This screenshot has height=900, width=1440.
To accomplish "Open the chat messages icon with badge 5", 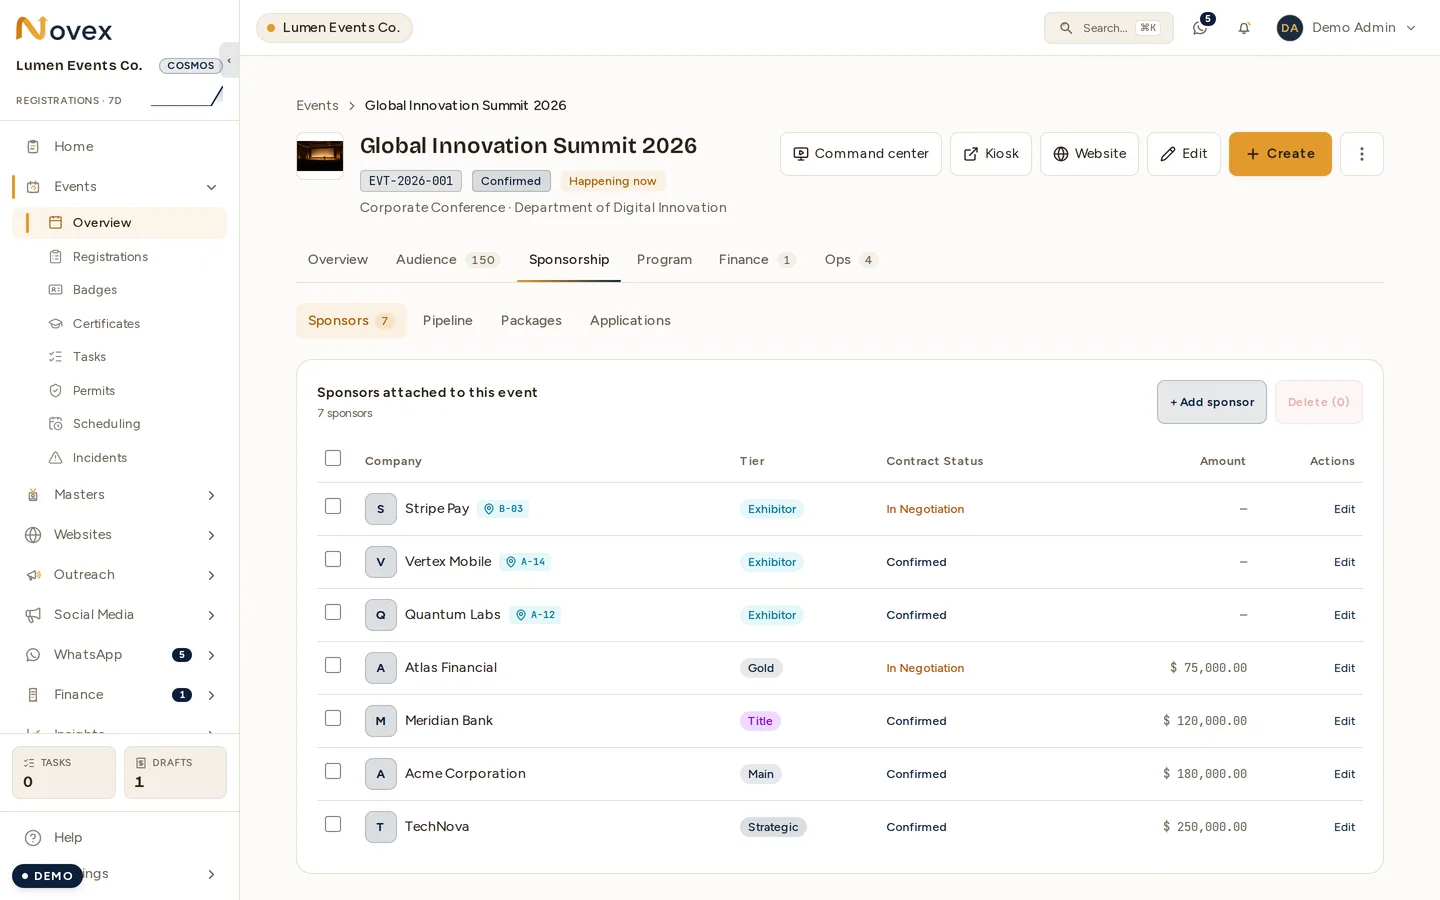I will tap(1200, 28).
